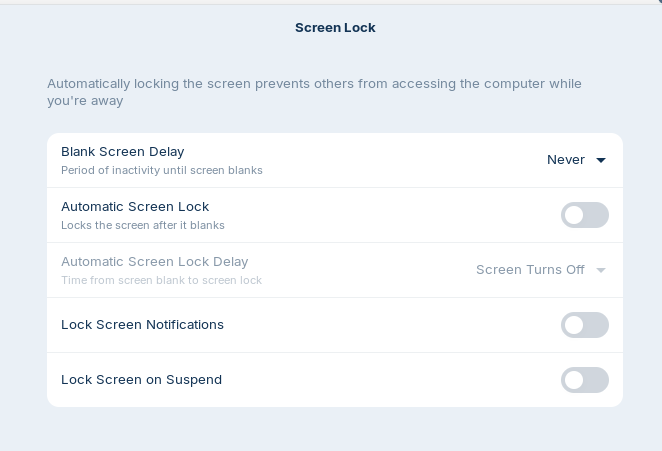Viewport: 662px width, 451px height.
Task: Click the Screen Turns Off dropdown arrow
Action: pyautogui.click(x=601, y=270)
